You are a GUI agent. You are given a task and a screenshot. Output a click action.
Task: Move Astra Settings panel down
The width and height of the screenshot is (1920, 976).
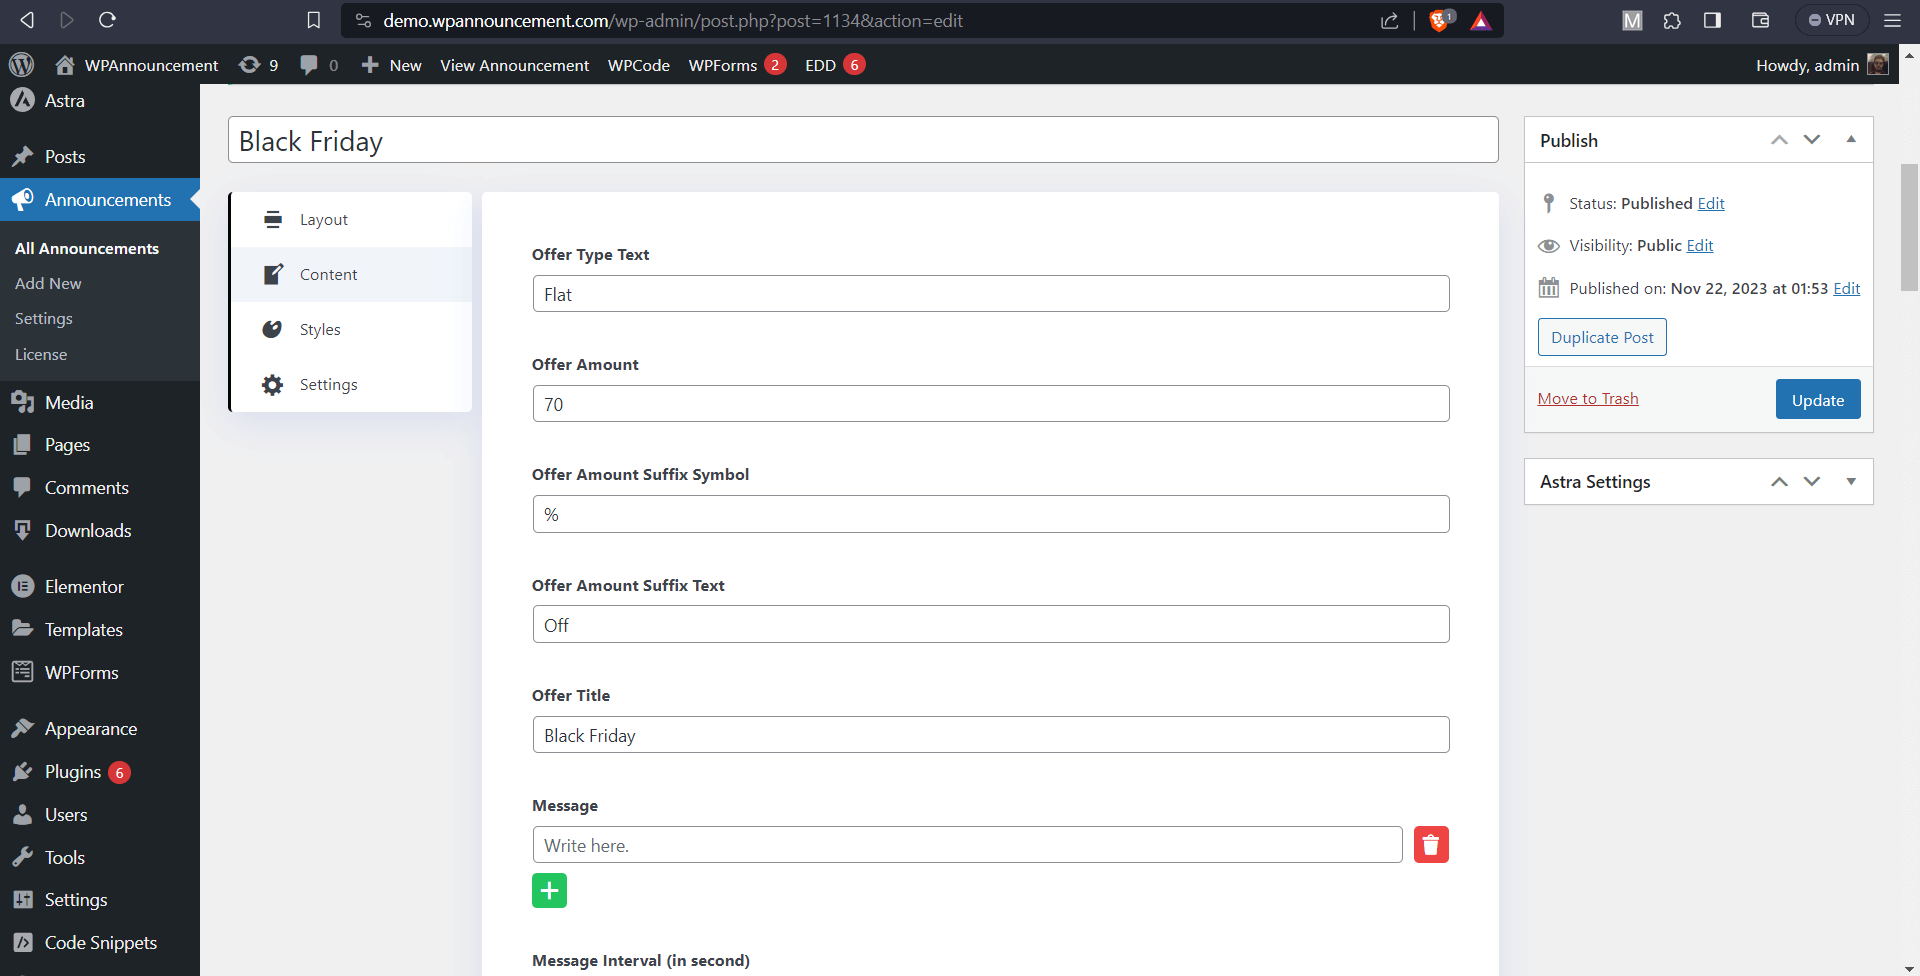tap(1812, 482)
